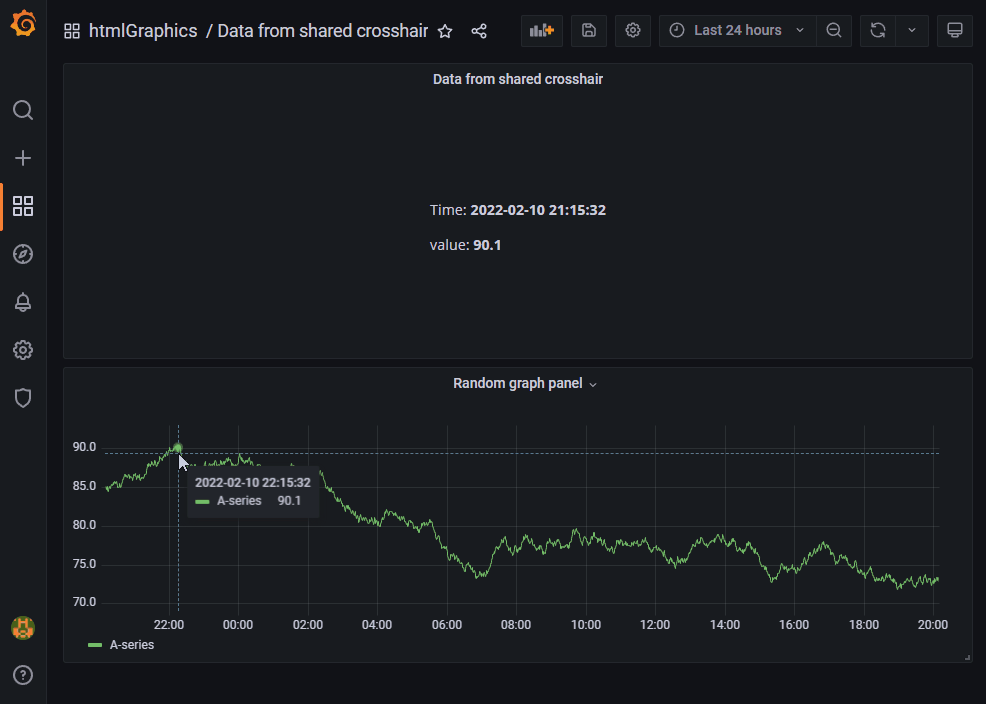Click the Help question mark button

23,675
